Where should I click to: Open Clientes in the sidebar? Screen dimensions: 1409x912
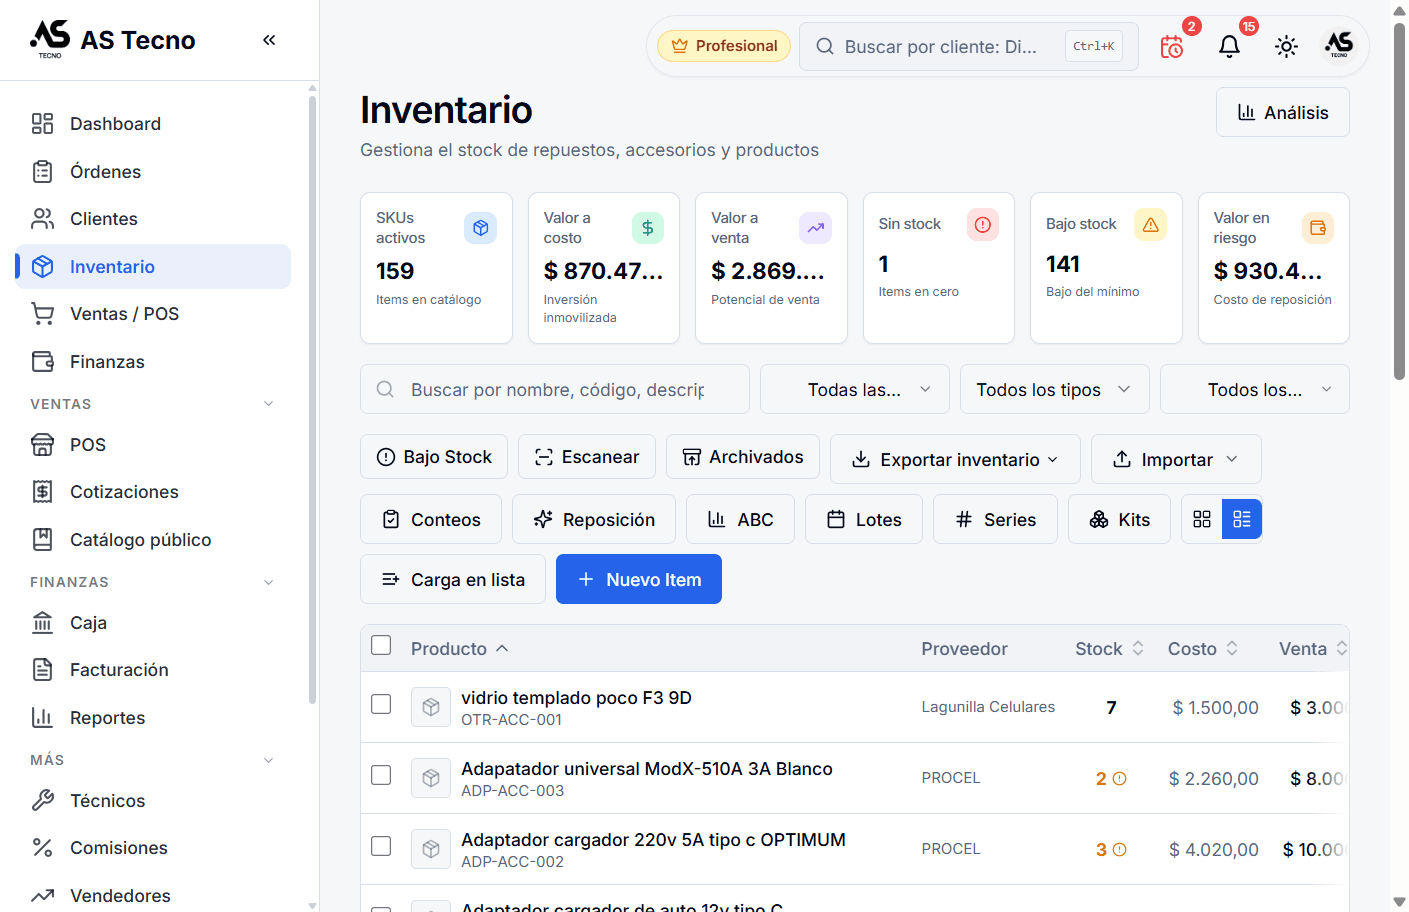pyautogui.click(x=153, y=219)
